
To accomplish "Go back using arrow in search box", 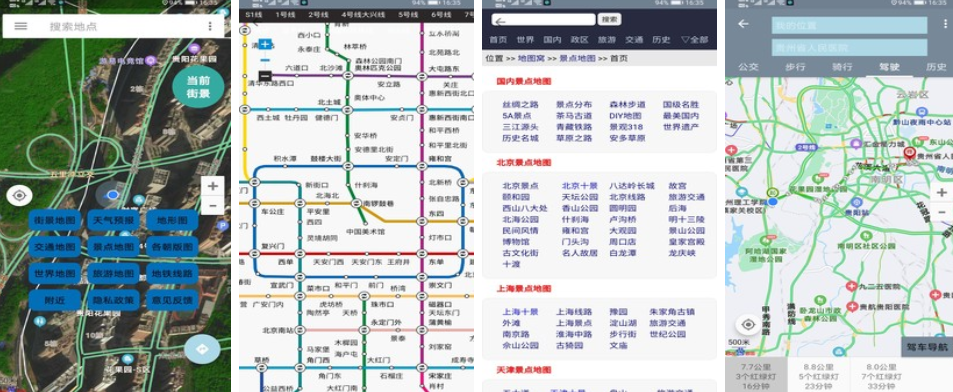I will click(x=500, y=21).
